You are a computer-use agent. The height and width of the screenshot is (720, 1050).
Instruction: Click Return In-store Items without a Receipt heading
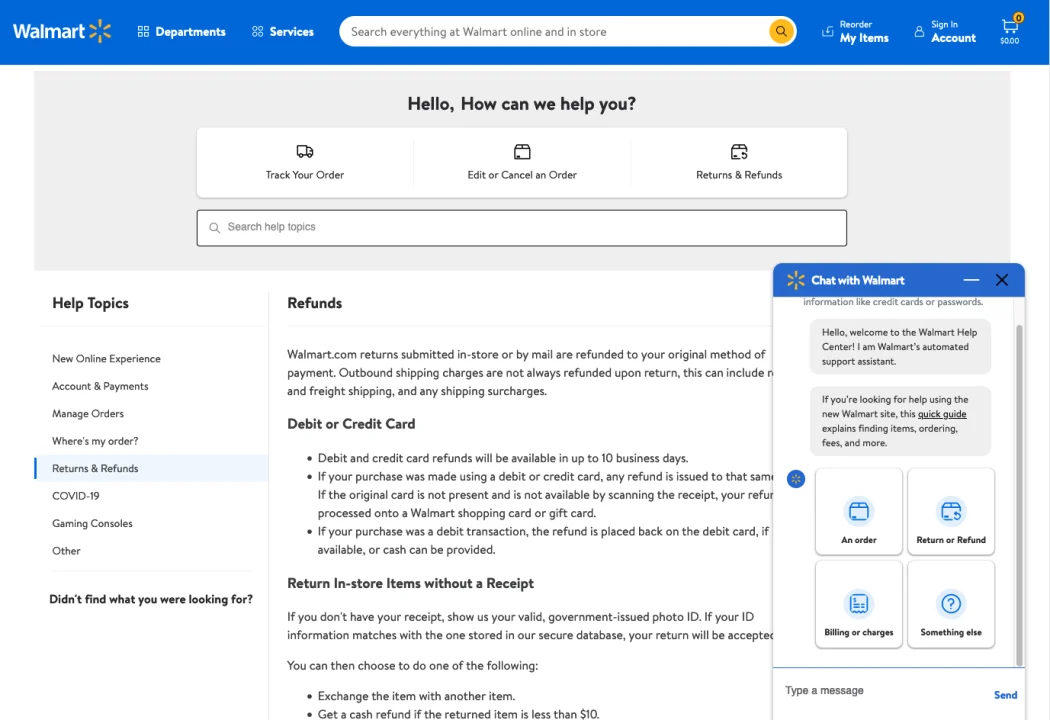coord(410,583)
